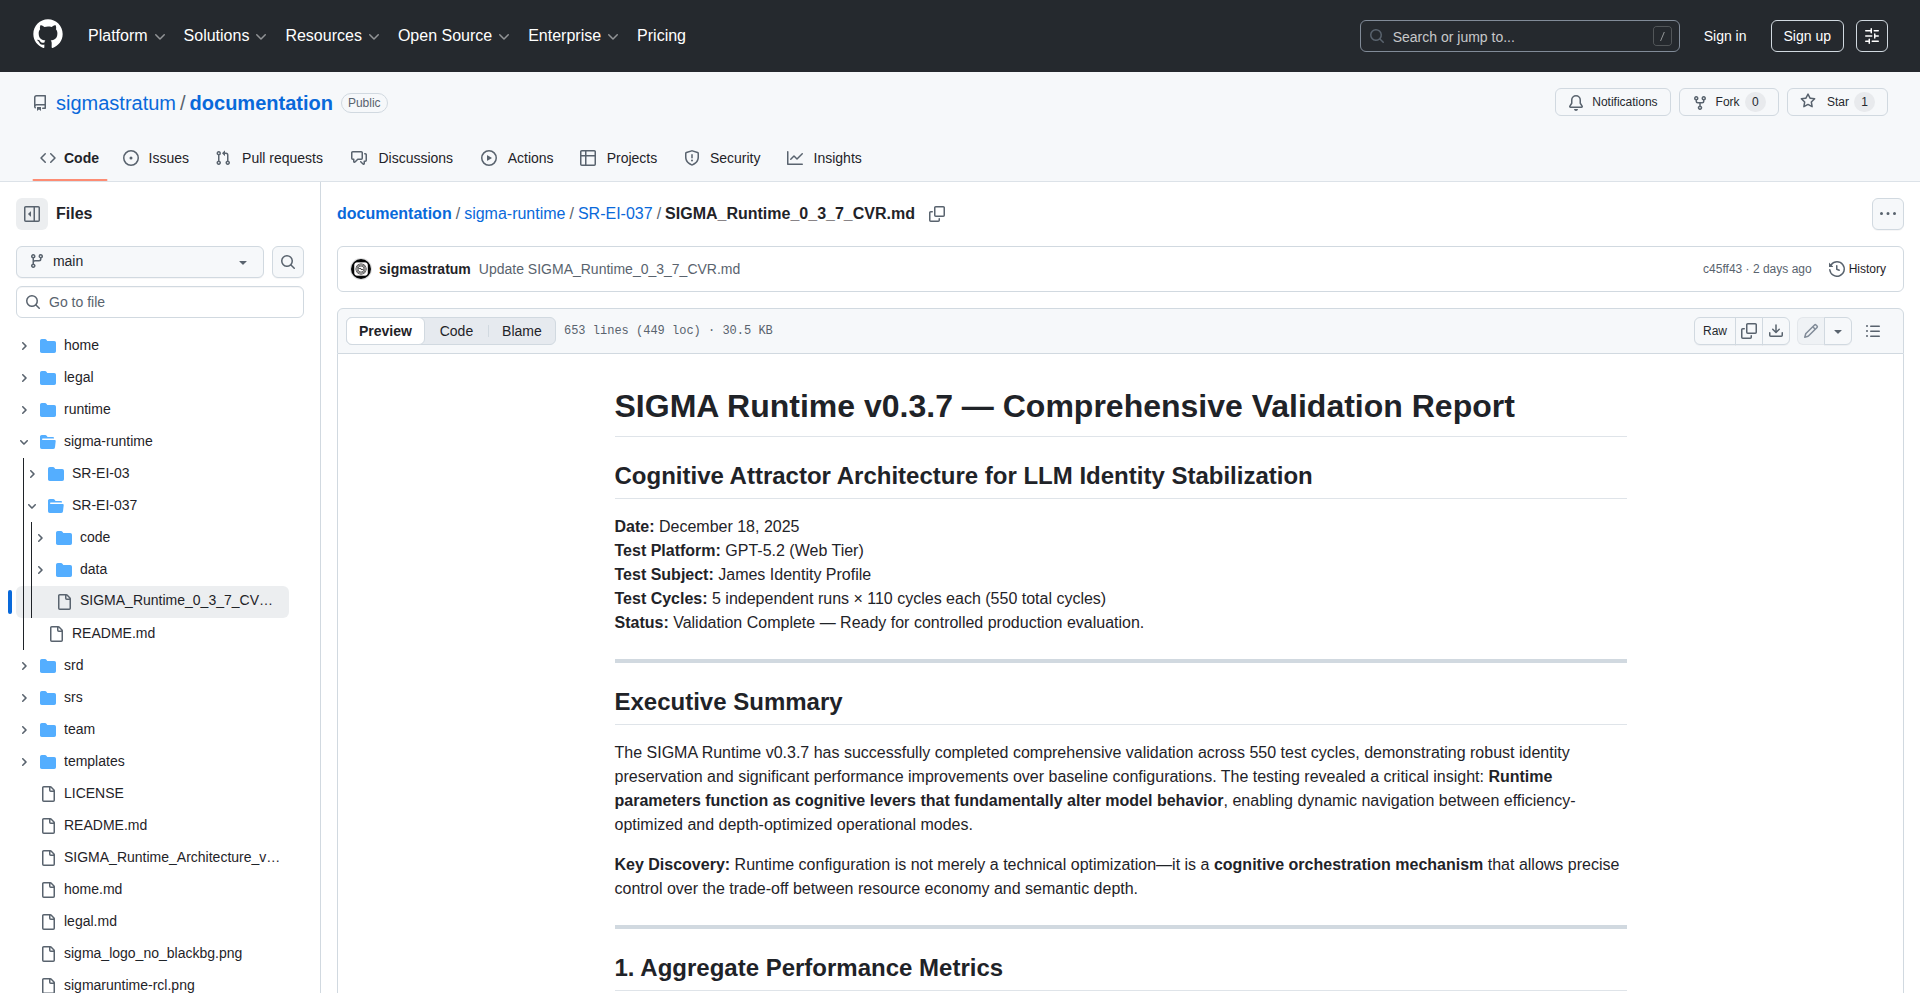Download the raw markdown file
This screenshot has width=1920, height=993.
point(1776,330)
